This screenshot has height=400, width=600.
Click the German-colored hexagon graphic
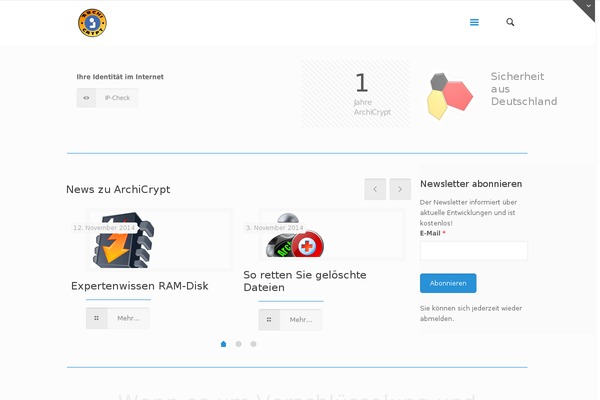point(450,96)
